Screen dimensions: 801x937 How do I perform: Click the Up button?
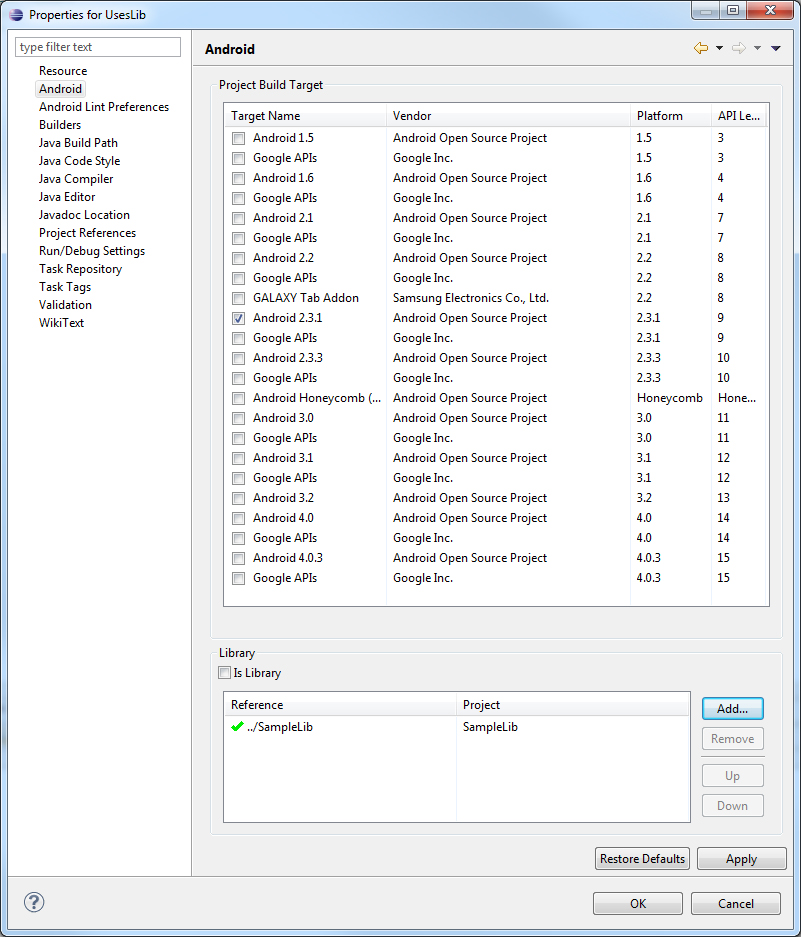pos(732,776)
